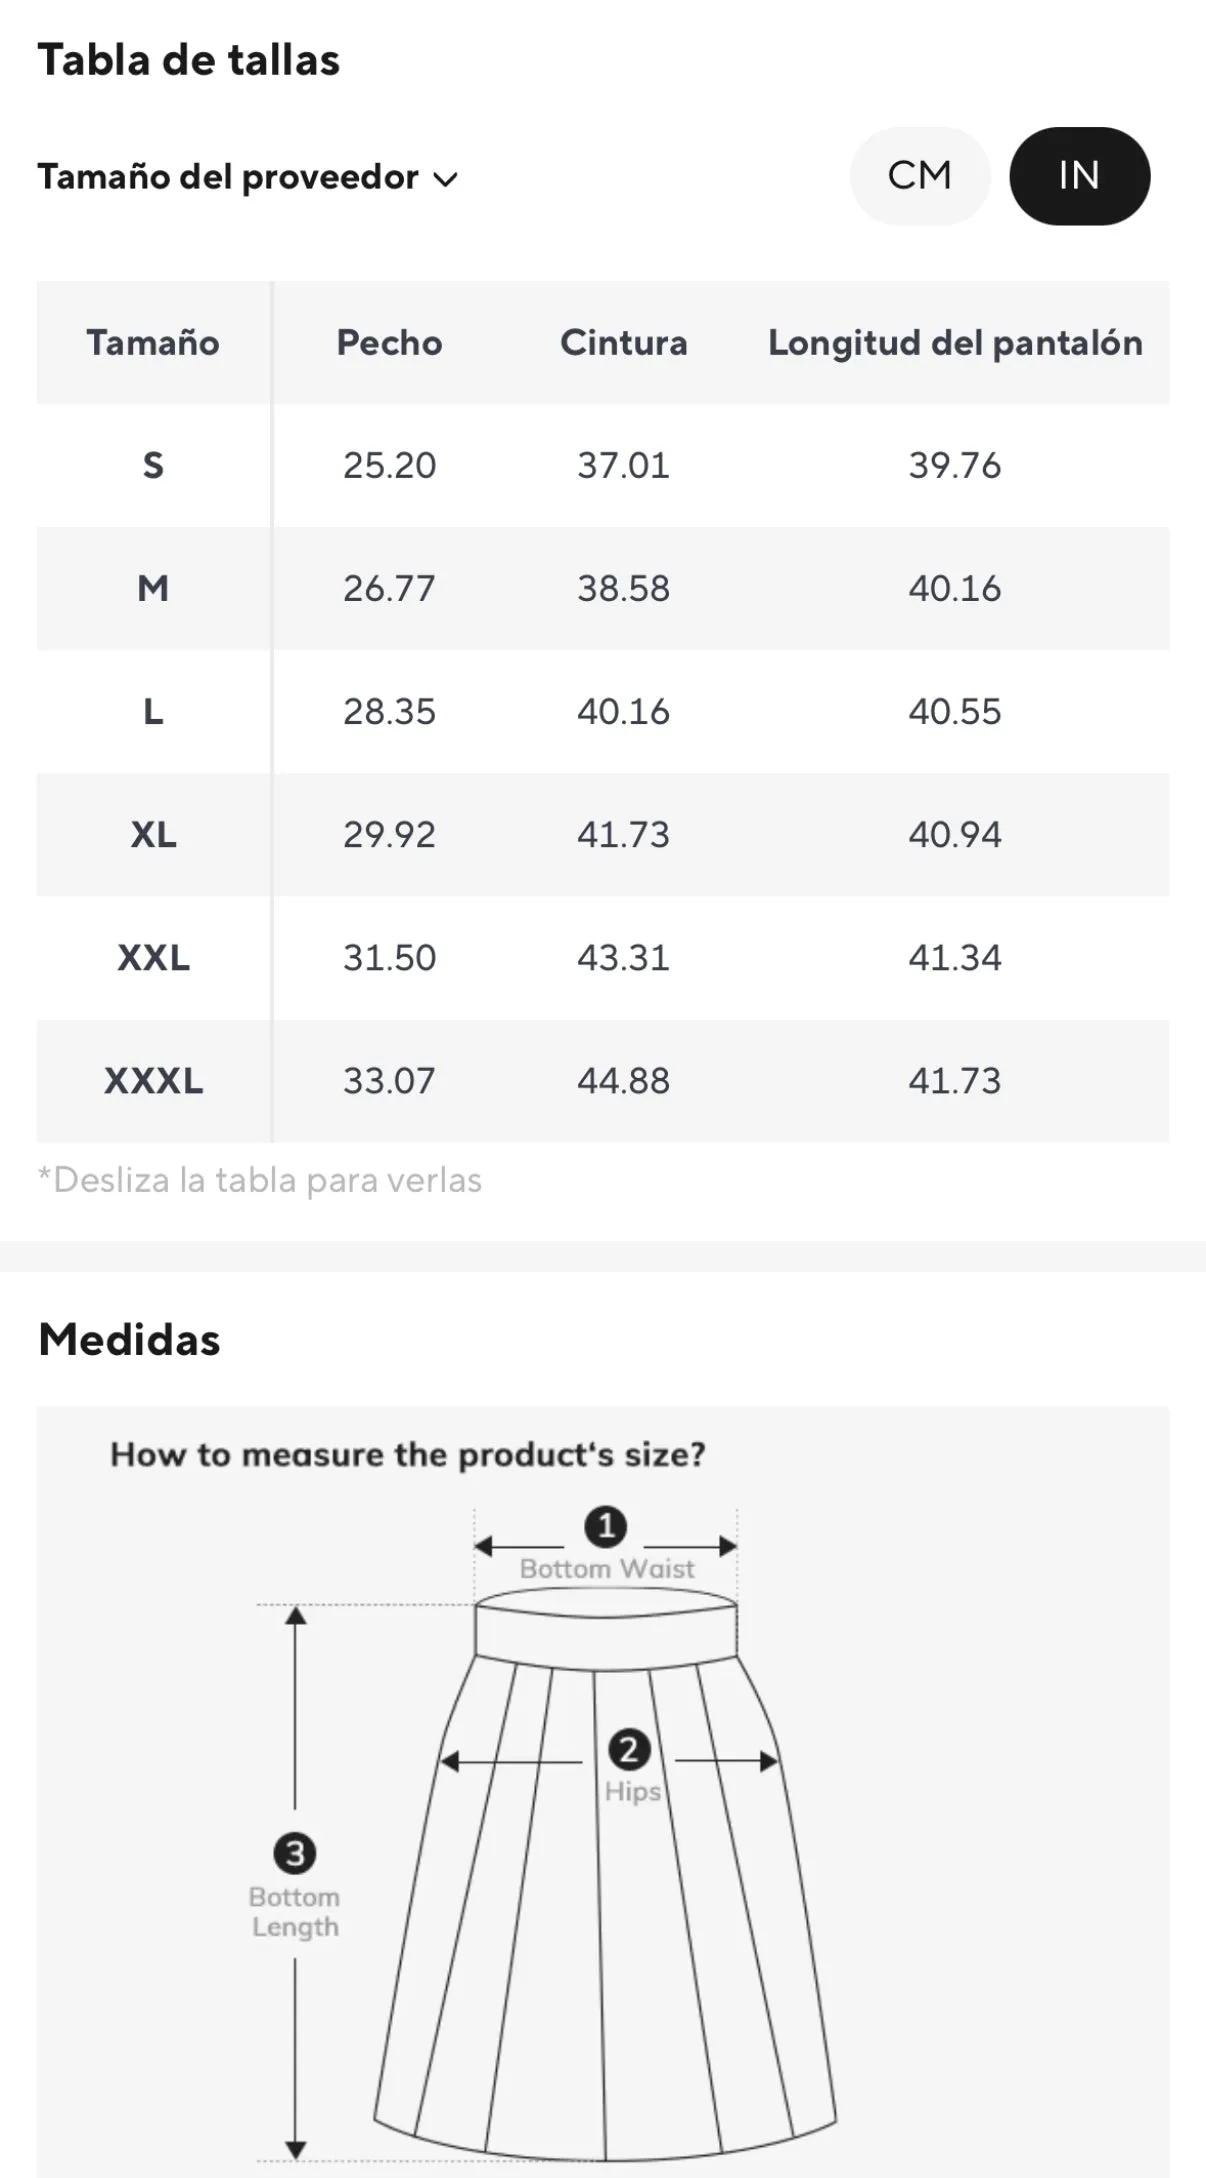Click the Tabla de tallas heading

point(189,60)
